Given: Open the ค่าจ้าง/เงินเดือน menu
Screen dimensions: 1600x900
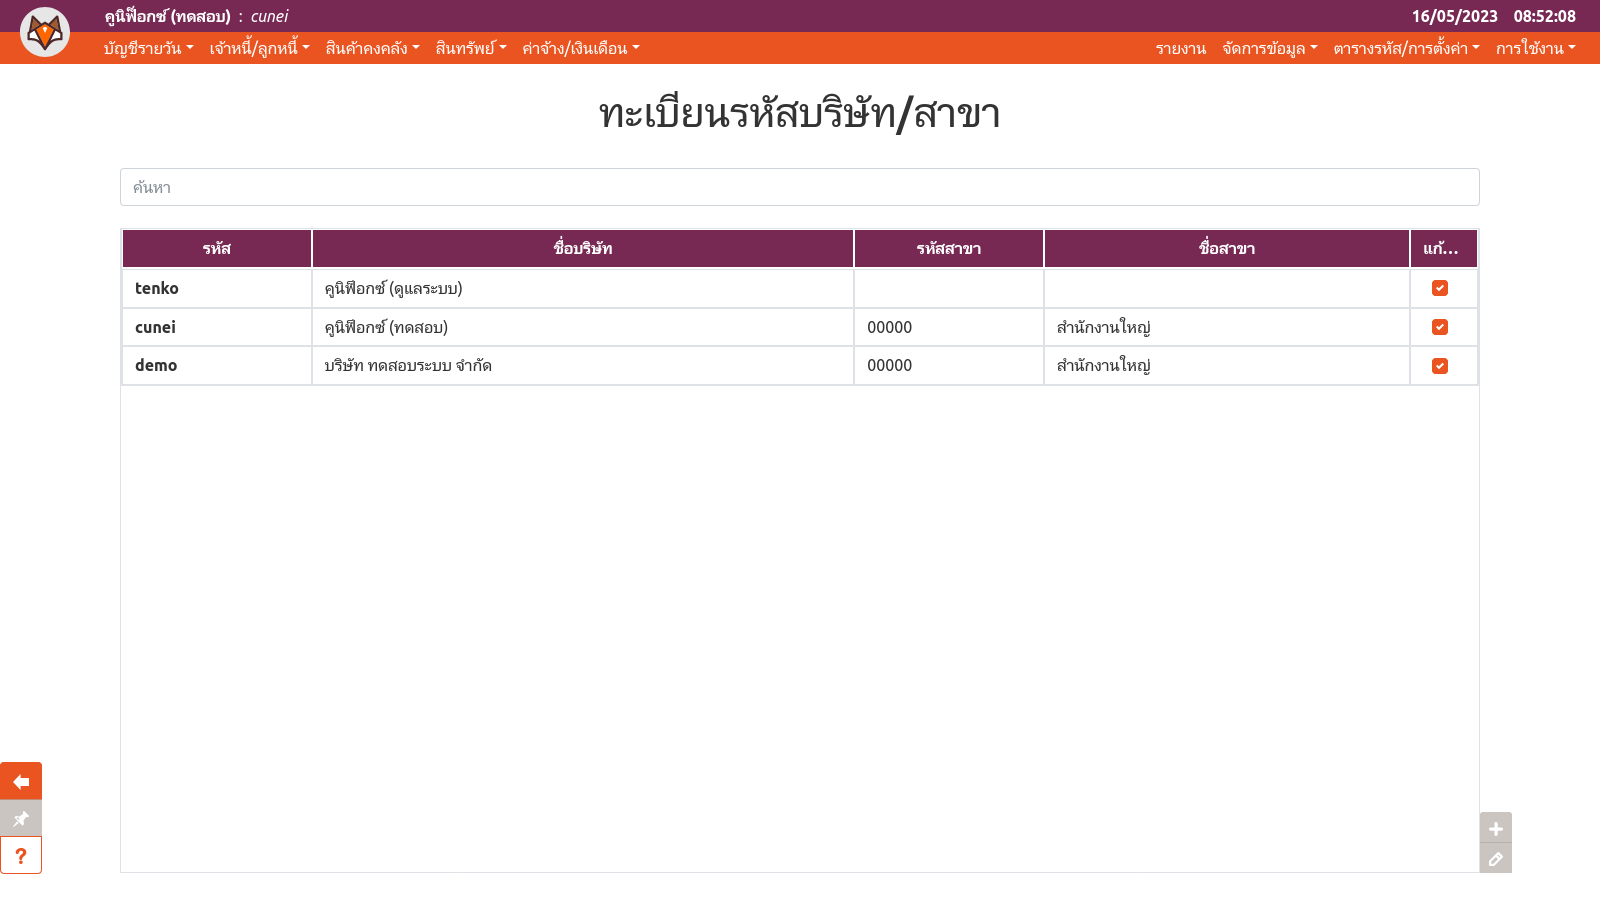Looking at the screenshot, I should 580,48.
